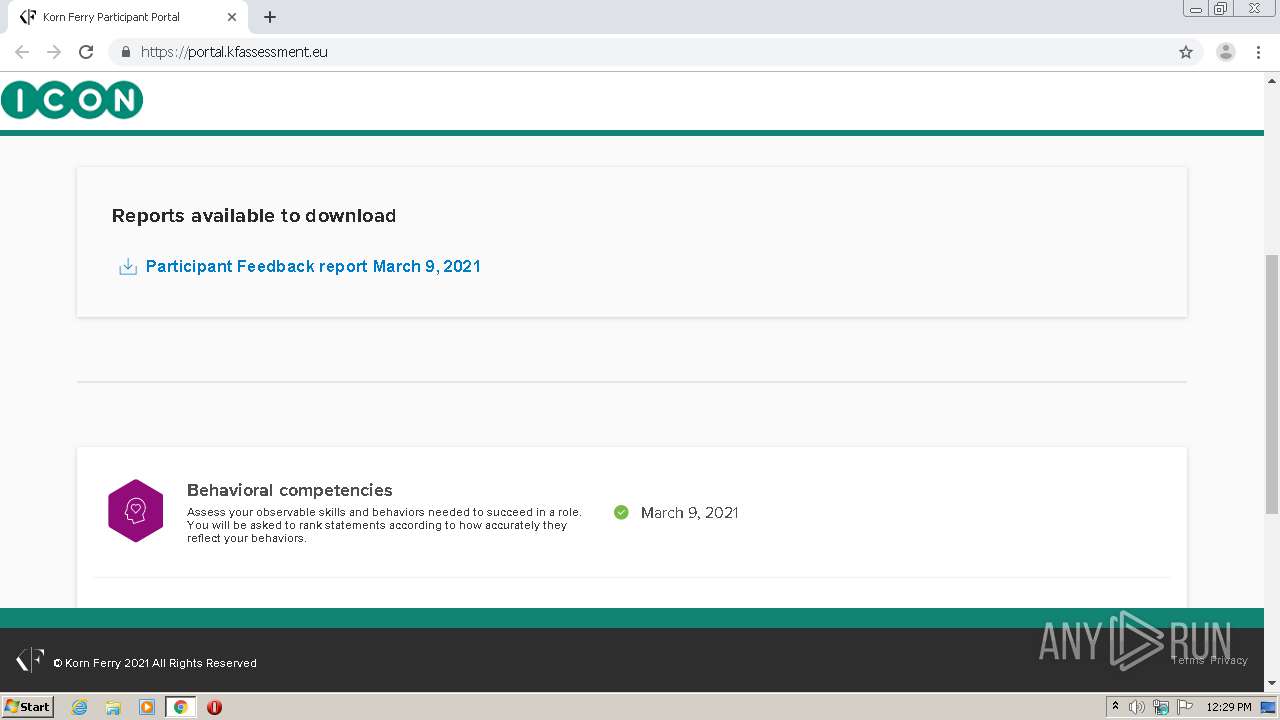This screenshot has height=720, width=1280.
Task: Click the scrollbar down arrow
Action: click(x=1272, y=683)
